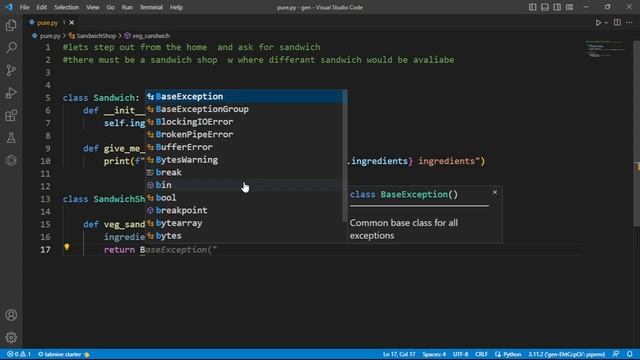Screen dimensions: 640x360
Task: Close the BaseException documentation popup
Action: click(x=495, y=192)
